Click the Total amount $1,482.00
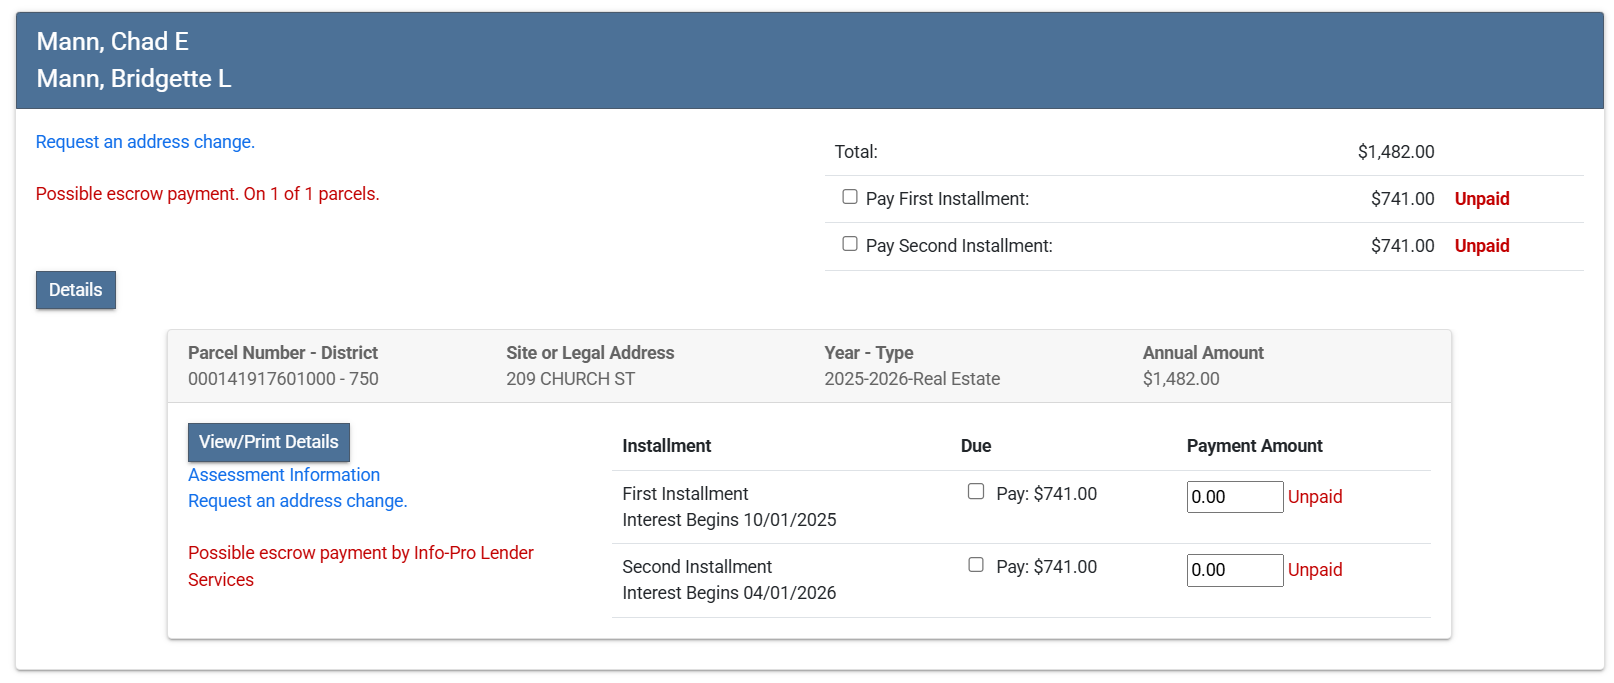 (x=1395, y=152)
